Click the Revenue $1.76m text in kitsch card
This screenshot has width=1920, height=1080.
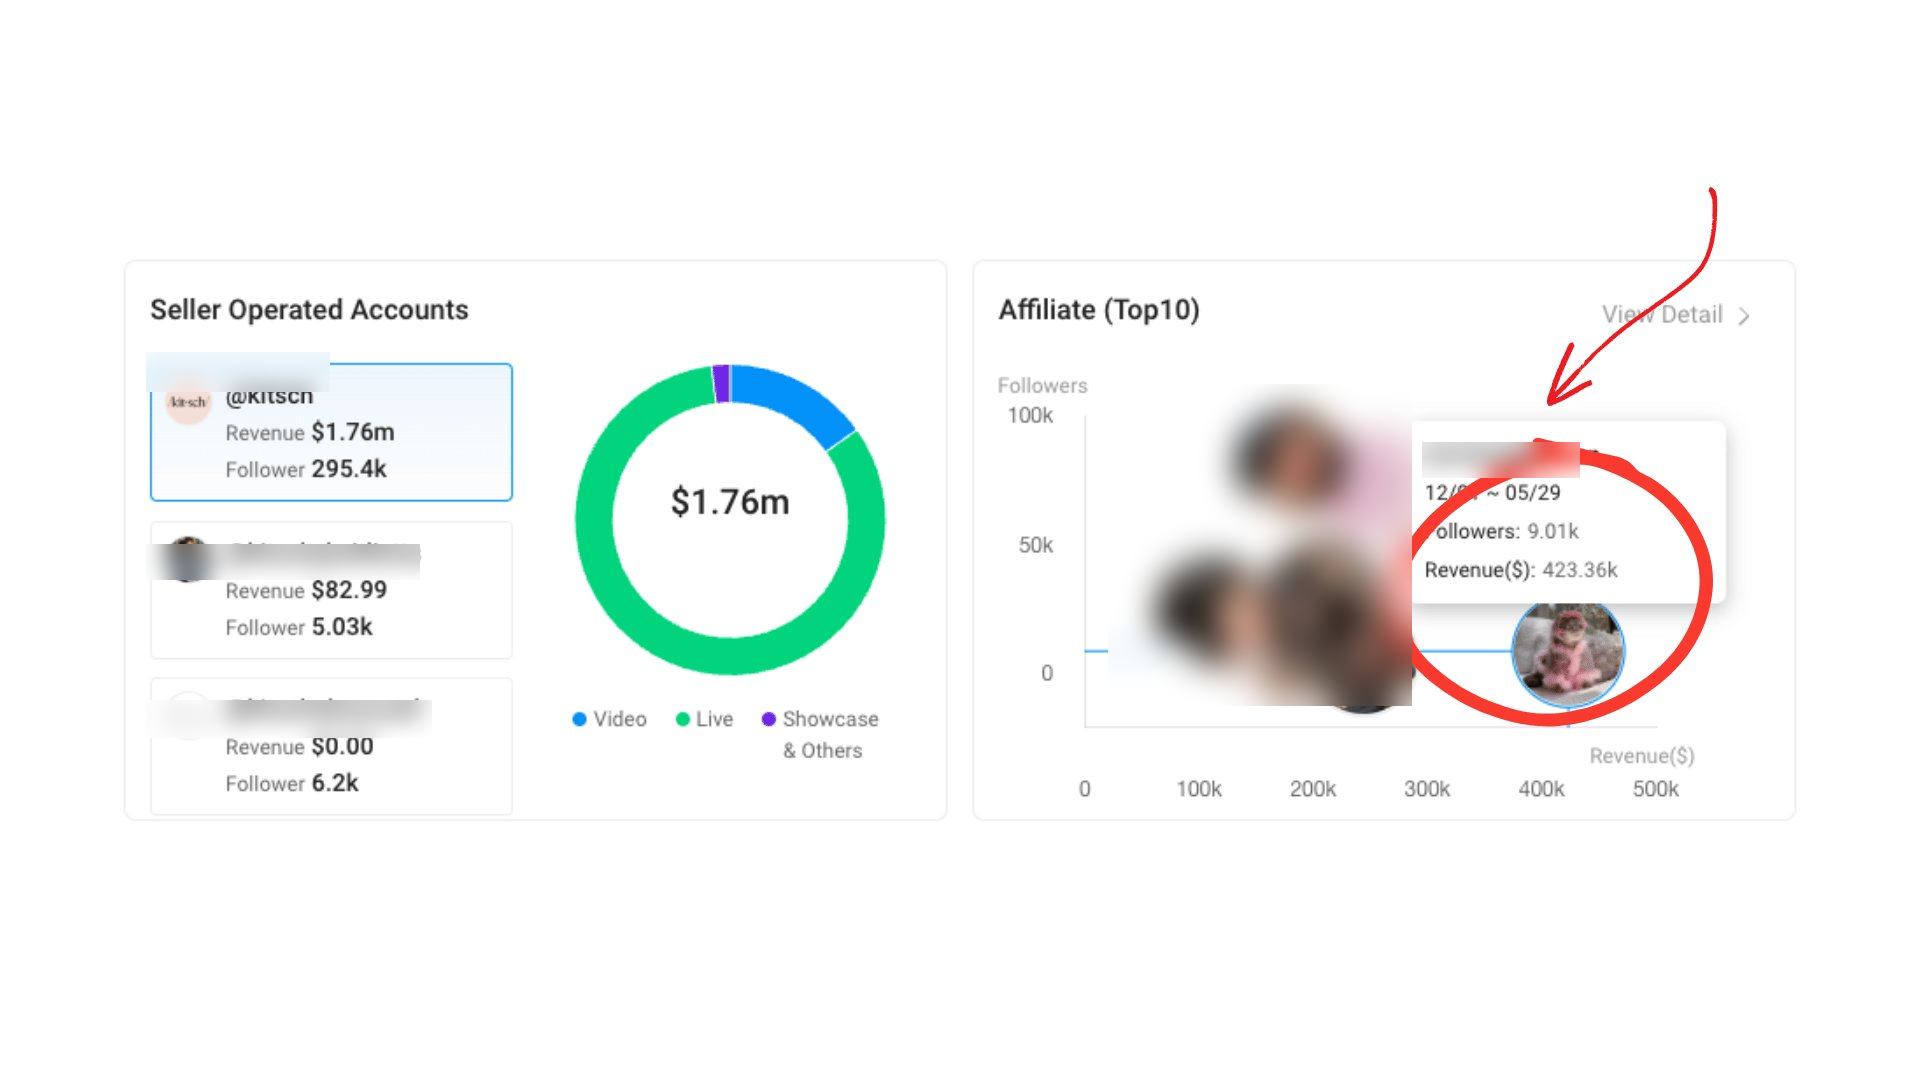[x=310, y=432]
